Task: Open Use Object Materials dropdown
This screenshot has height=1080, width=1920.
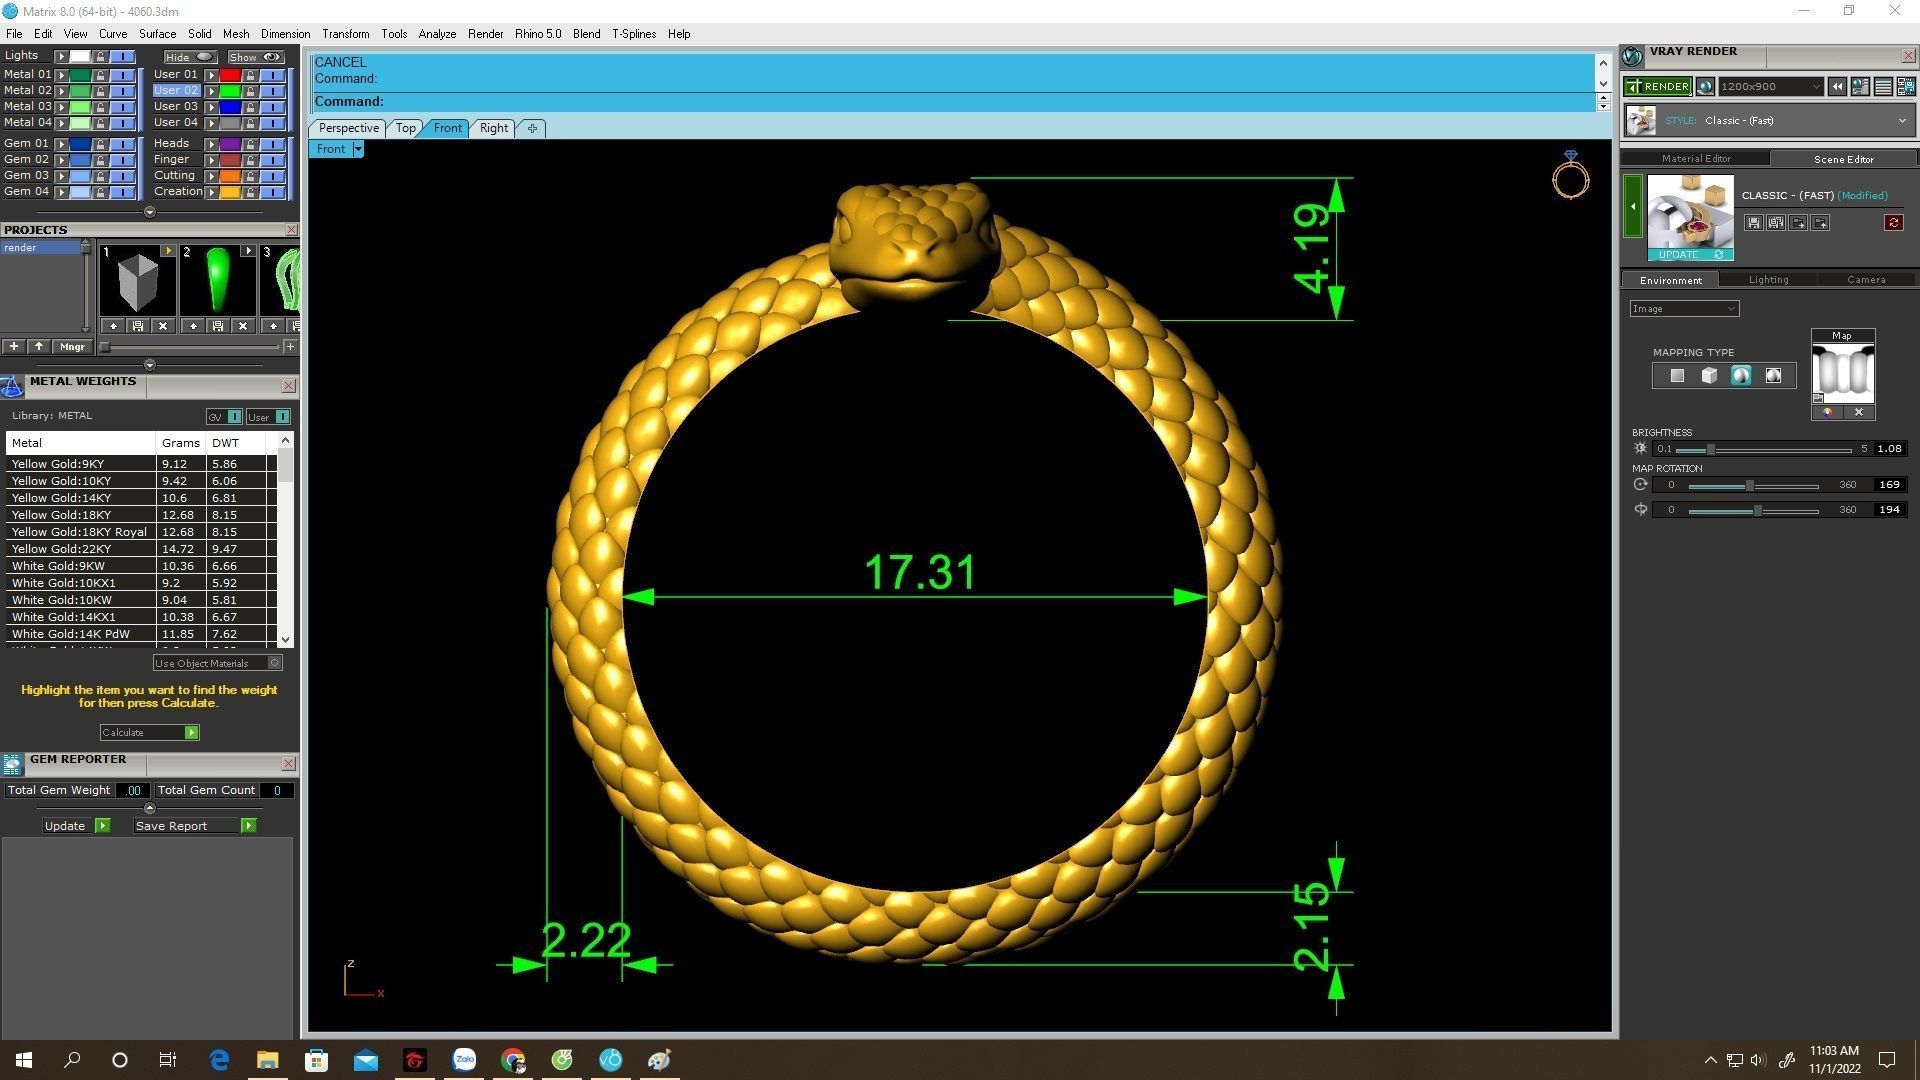Action: [217, 663]
